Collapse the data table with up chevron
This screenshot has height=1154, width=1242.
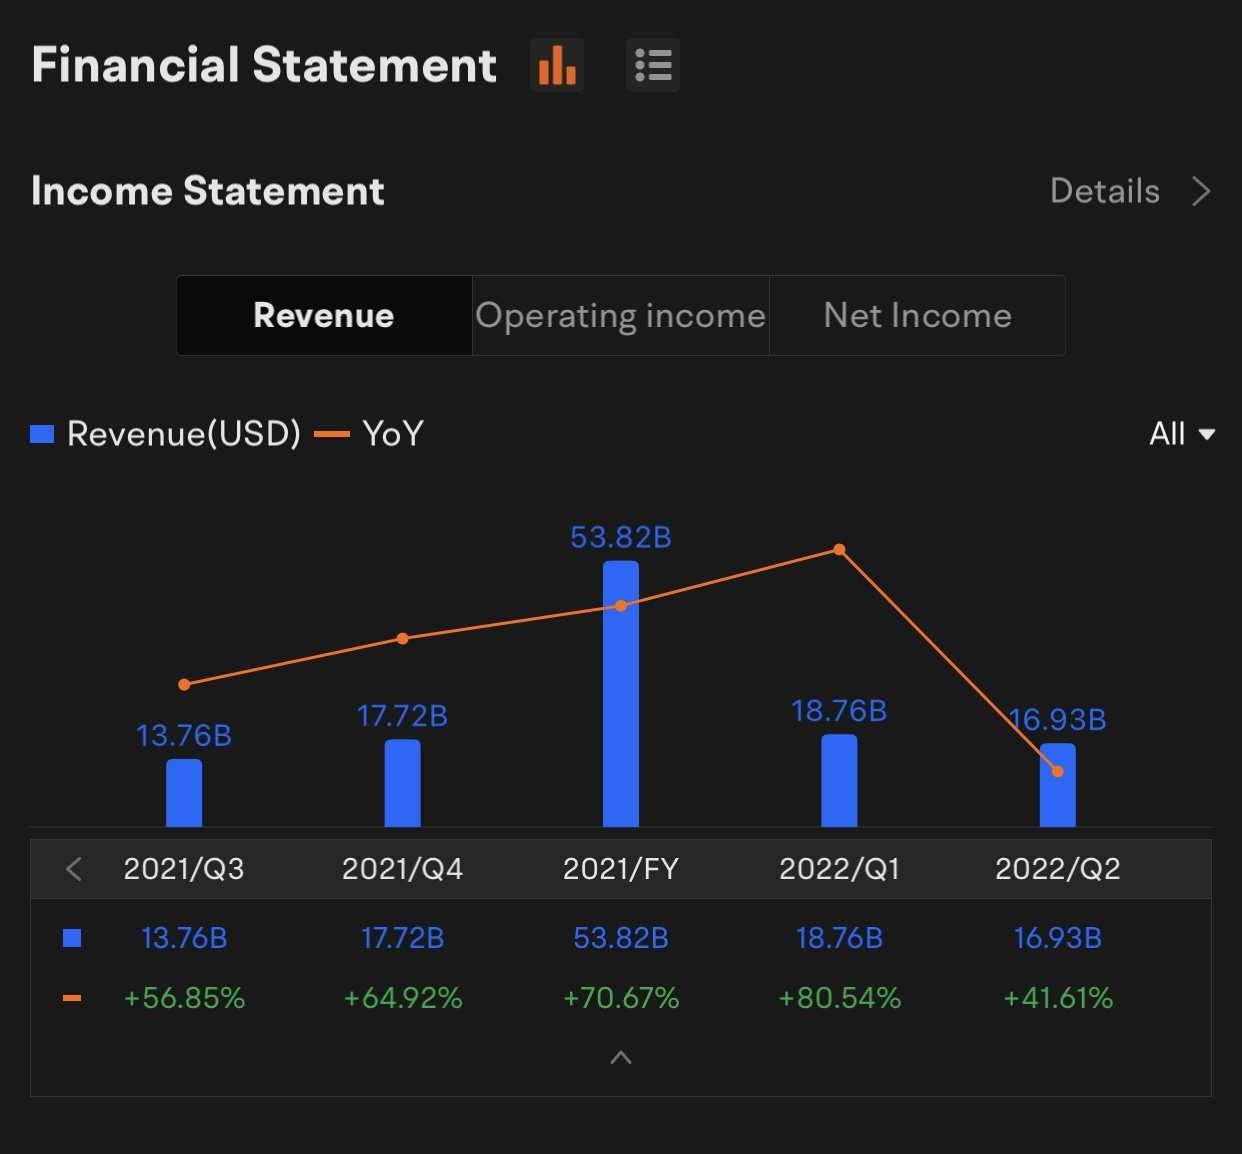coord(621,1057)
